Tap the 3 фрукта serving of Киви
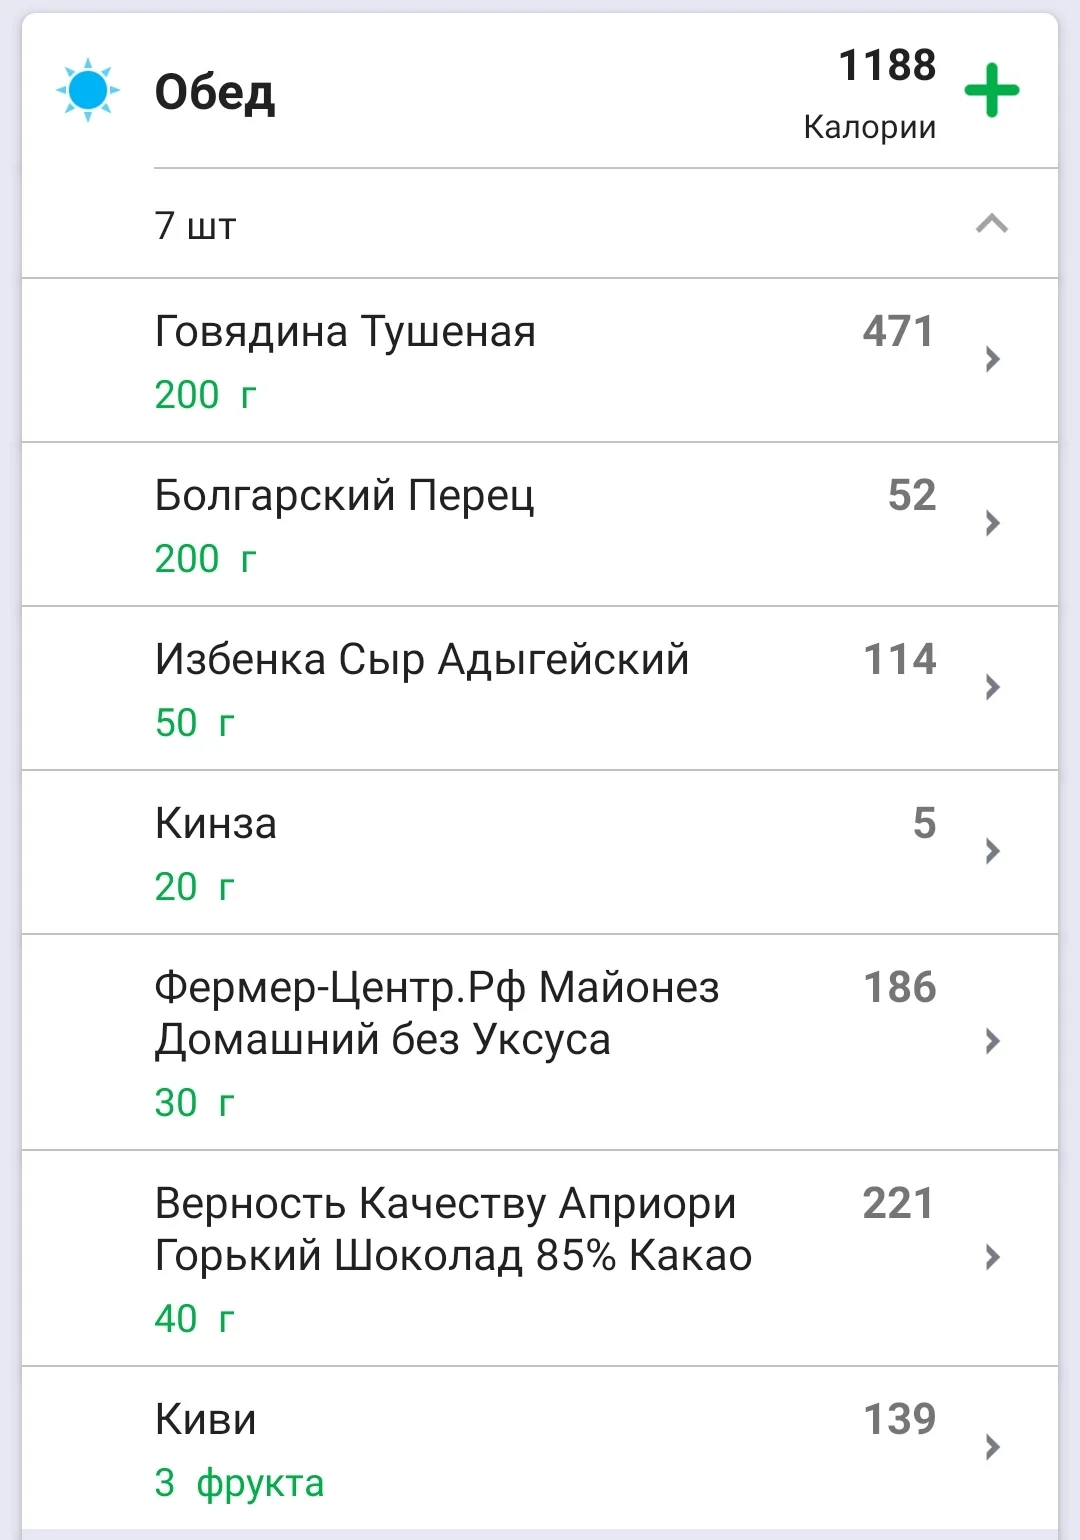 pos(239,1483)
